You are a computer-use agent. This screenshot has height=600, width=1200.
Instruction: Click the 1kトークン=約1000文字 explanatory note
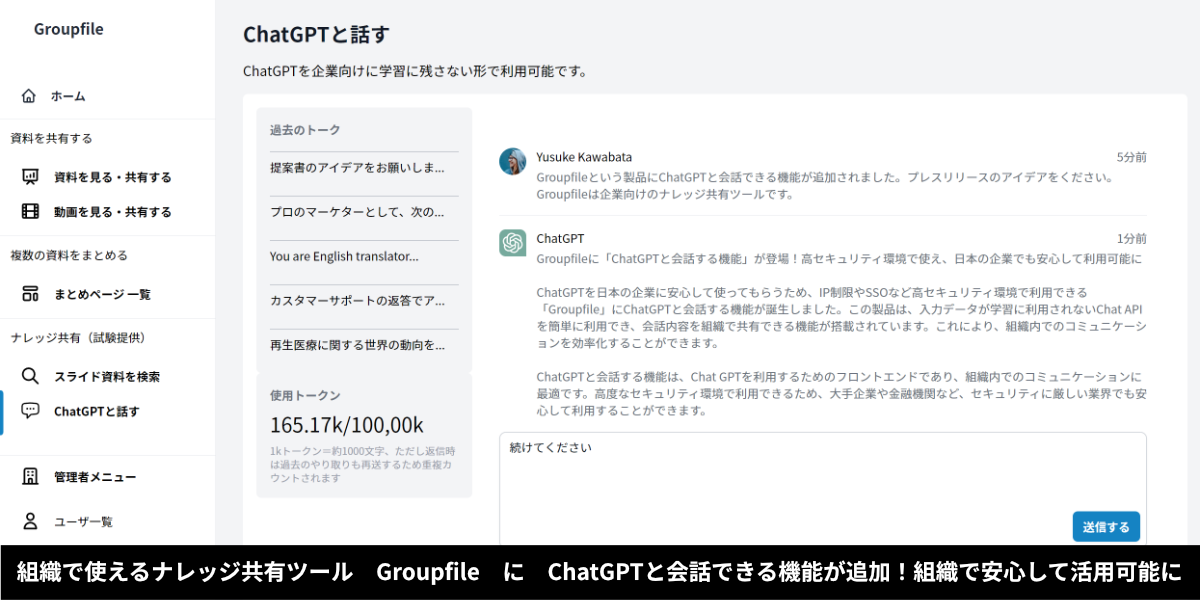click(x=363, y=464)
